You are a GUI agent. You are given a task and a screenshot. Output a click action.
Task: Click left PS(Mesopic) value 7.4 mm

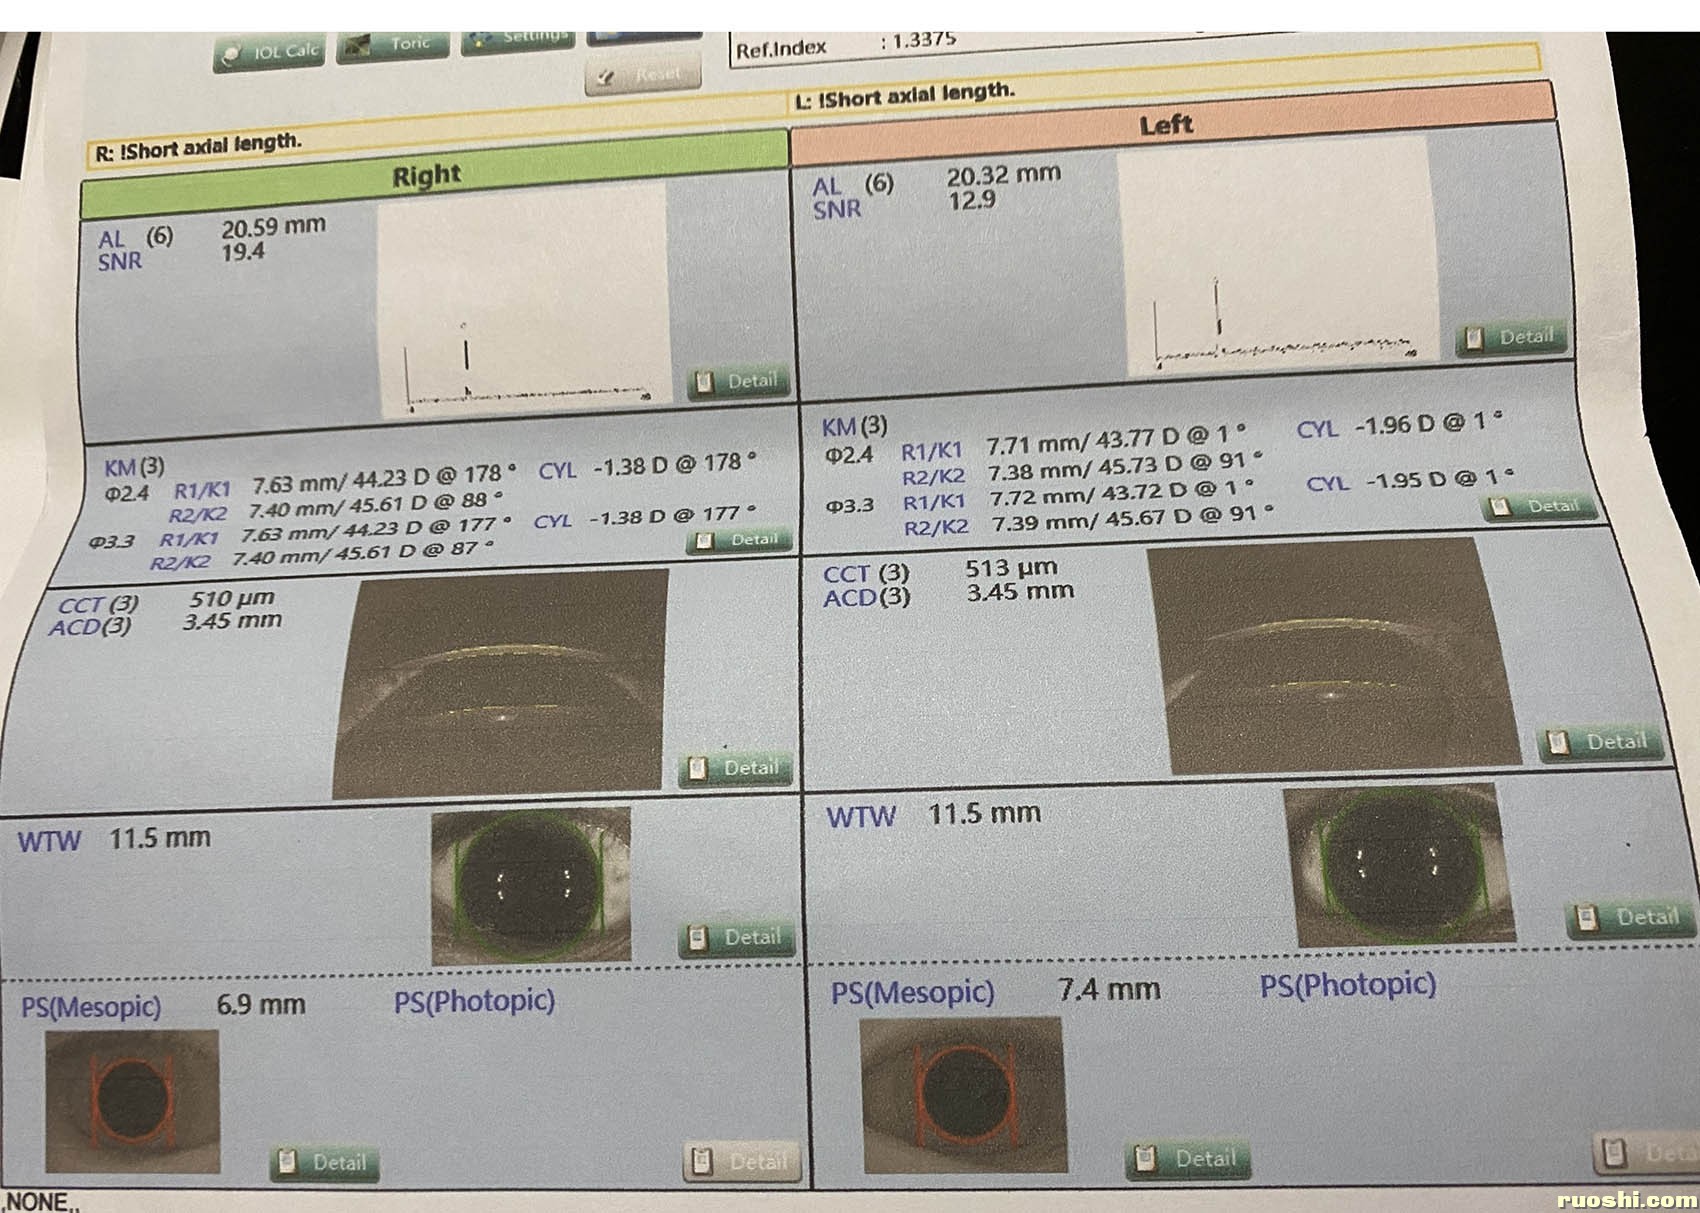1109,990
